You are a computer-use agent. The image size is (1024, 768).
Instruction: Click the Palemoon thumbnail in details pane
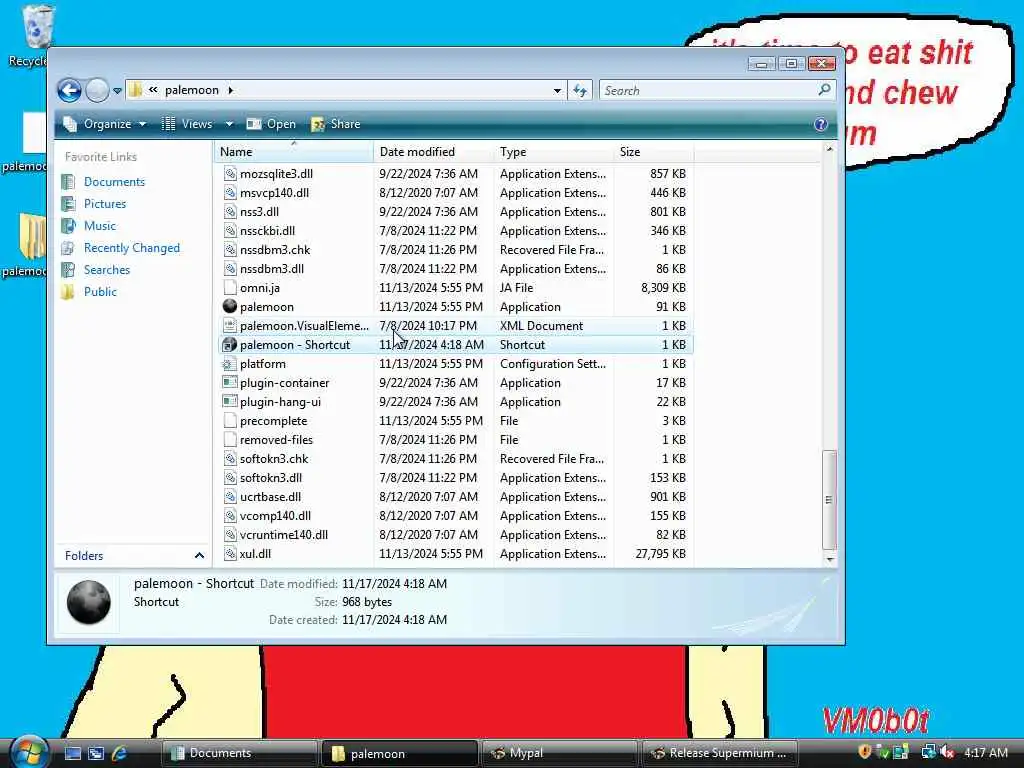pyautogui.click(x=89, y=602)
